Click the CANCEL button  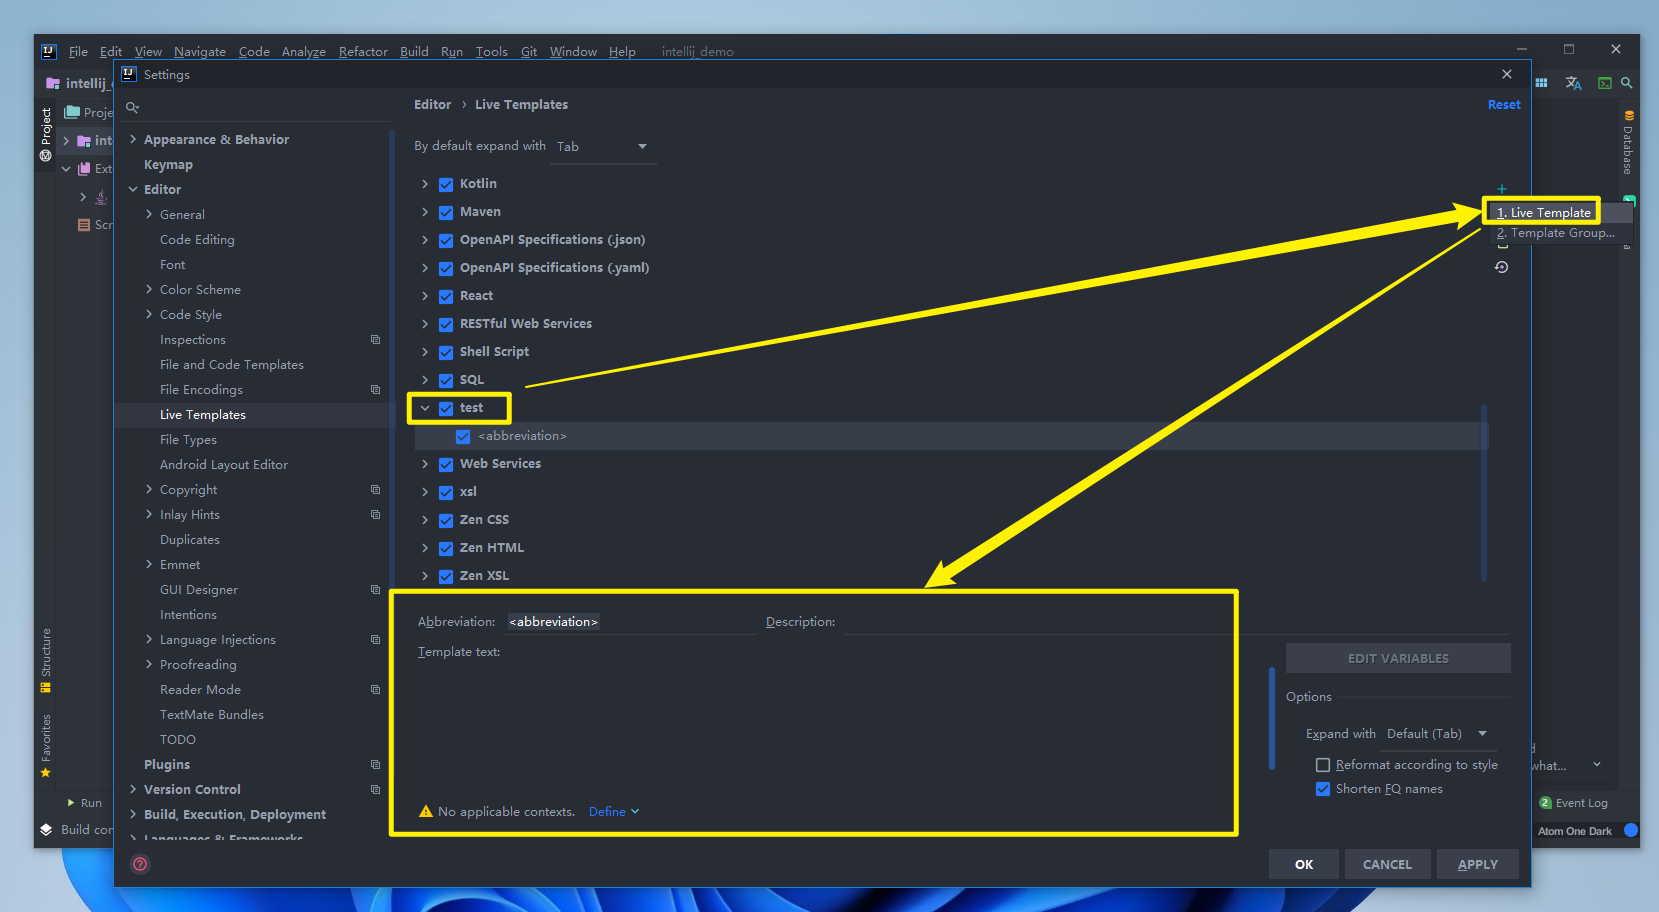(x=1387, y=864)
